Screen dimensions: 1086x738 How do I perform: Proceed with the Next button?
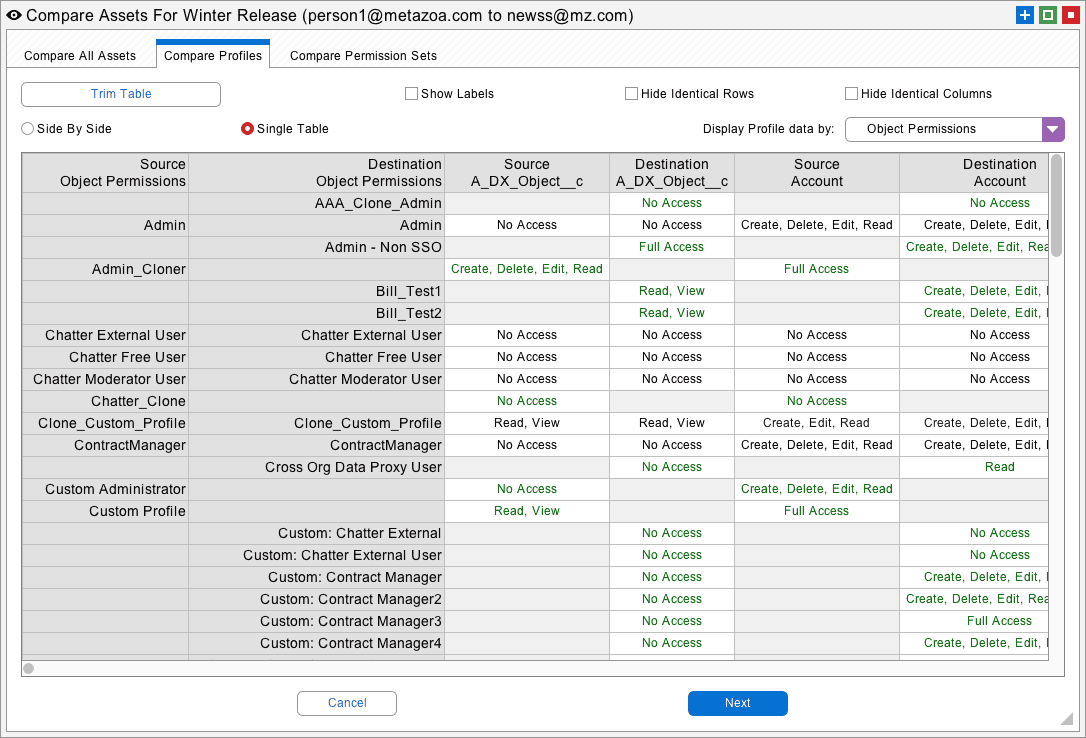click(738, 703)
